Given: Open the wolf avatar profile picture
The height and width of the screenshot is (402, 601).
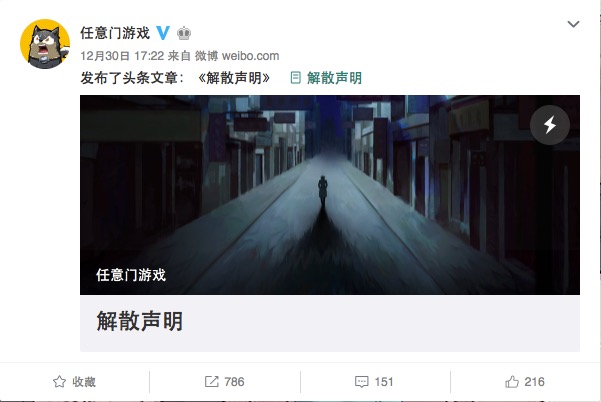Looking at the screenshot, I should 45,44.
